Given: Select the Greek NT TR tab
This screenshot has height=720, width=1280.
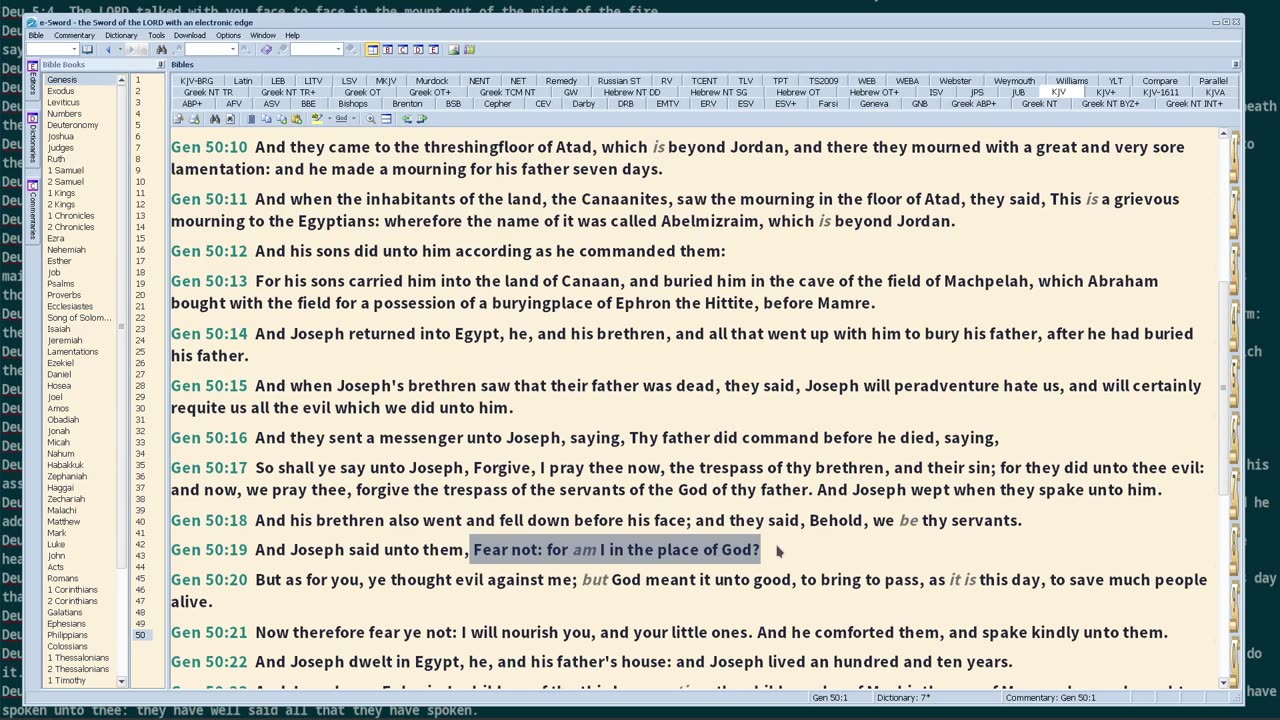Looking at the screenshot, I should click(x=208, y=92).
